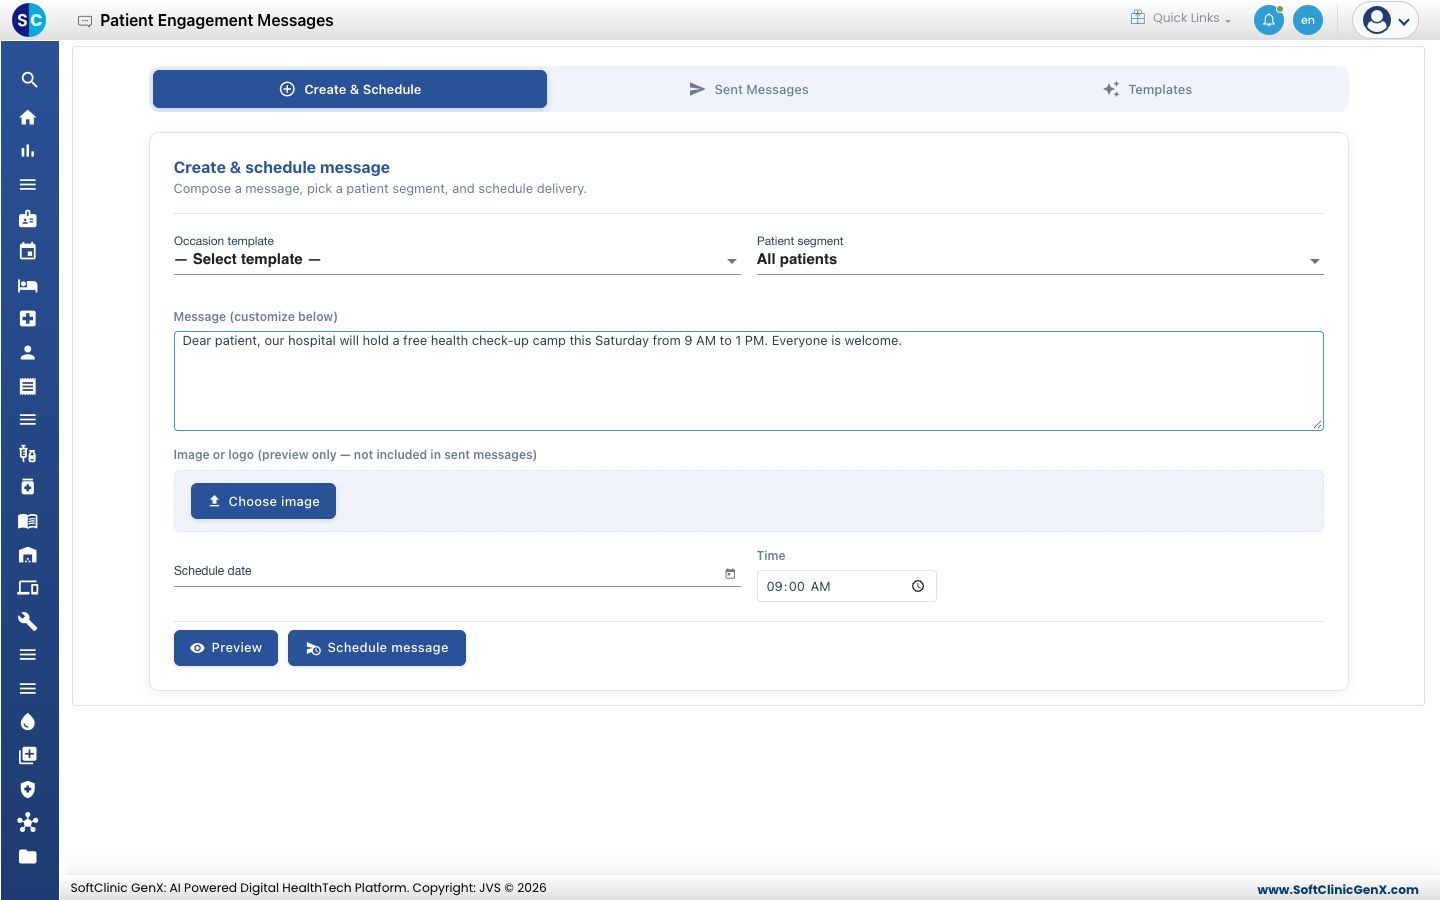The height and width of the screenshot is (900, 1440).
Task: Click the ID badge icon in the sidebar
Action: 28,218
